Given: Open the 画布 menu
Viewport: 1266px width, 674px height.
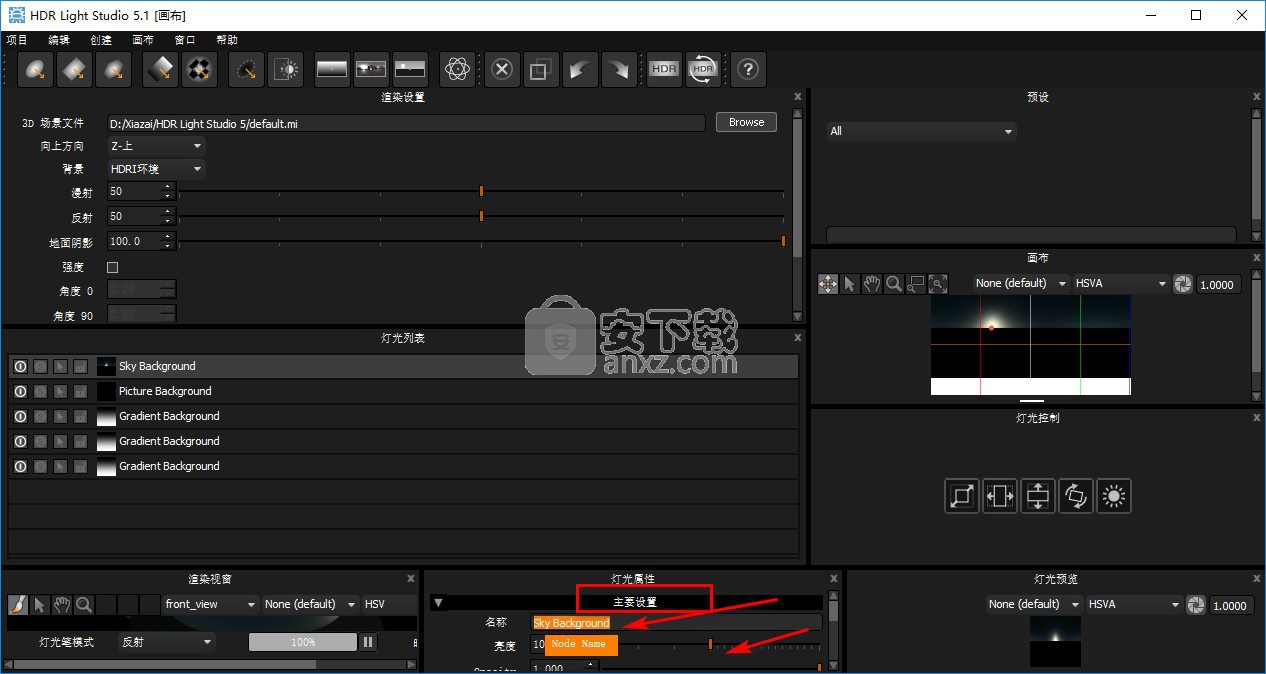Looking at the screenshot, I should click(143, 40).
